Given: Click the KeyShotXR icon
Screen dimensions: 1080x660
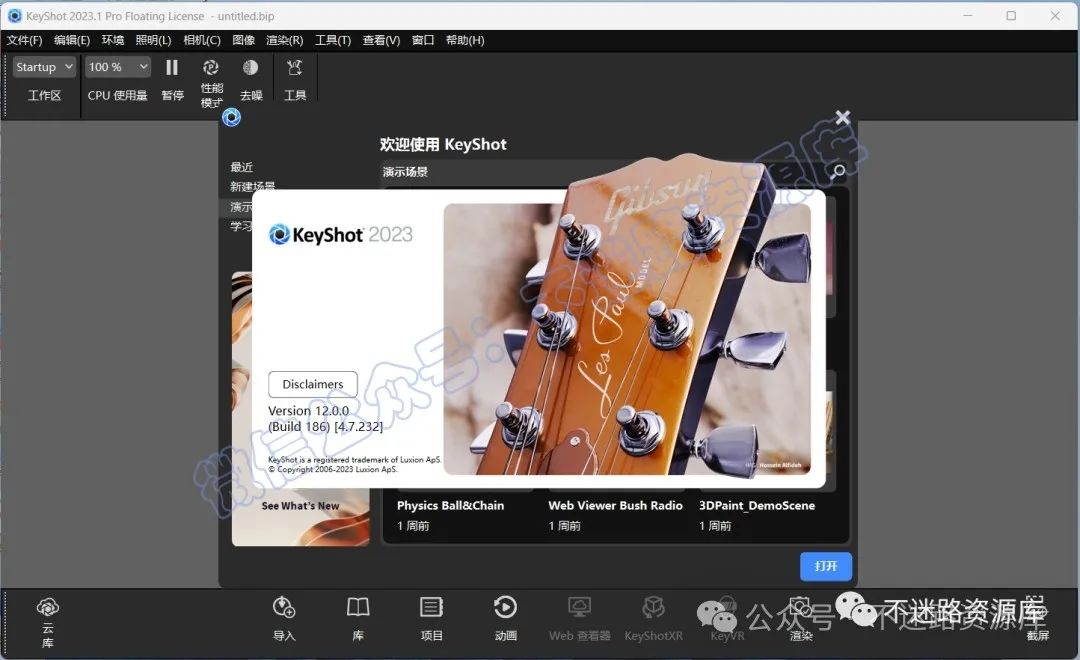Looking at the screenshot, I should 653,608.
